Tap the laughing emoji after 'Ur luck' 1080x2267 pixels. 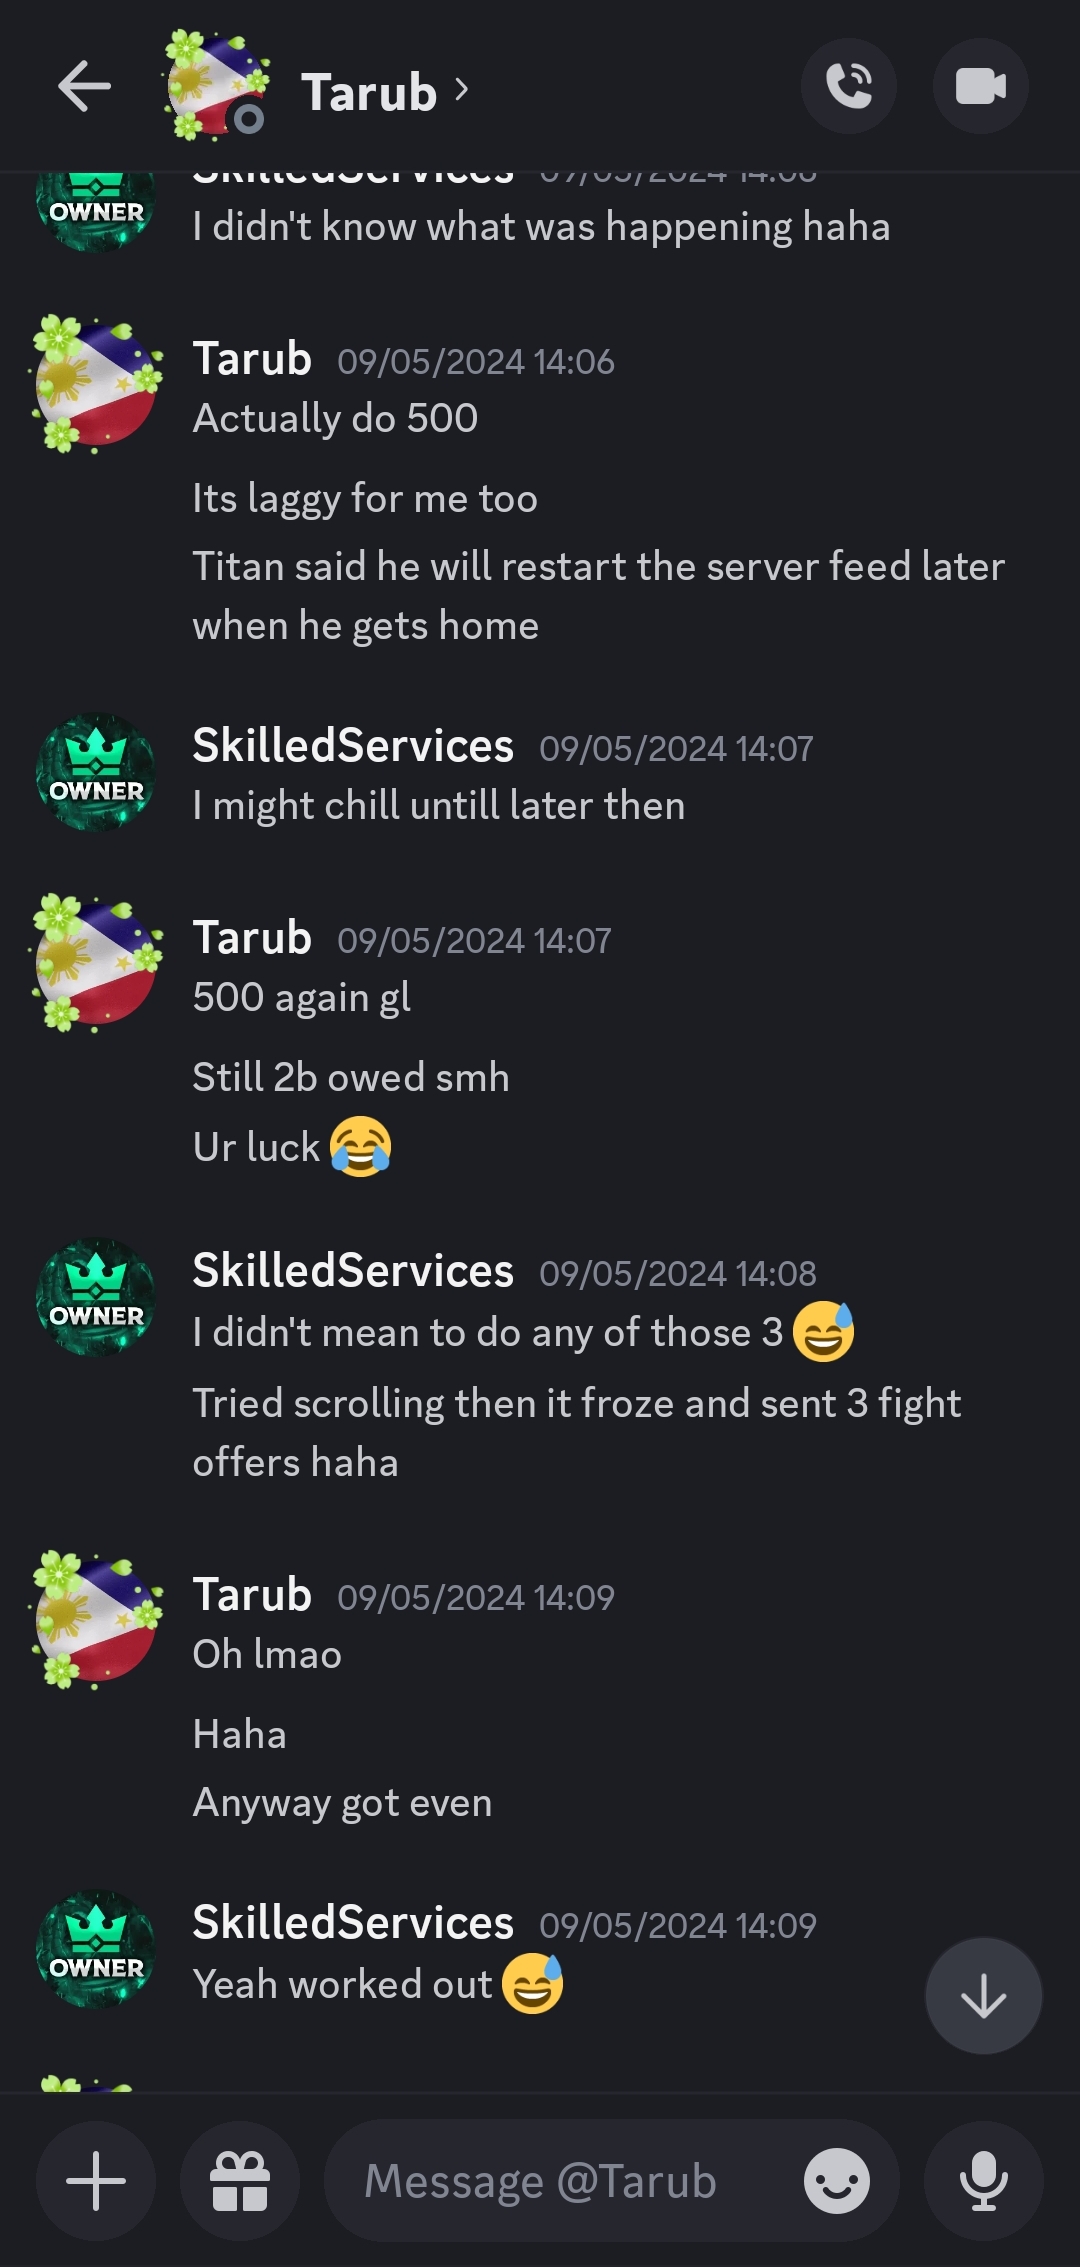361,1147
